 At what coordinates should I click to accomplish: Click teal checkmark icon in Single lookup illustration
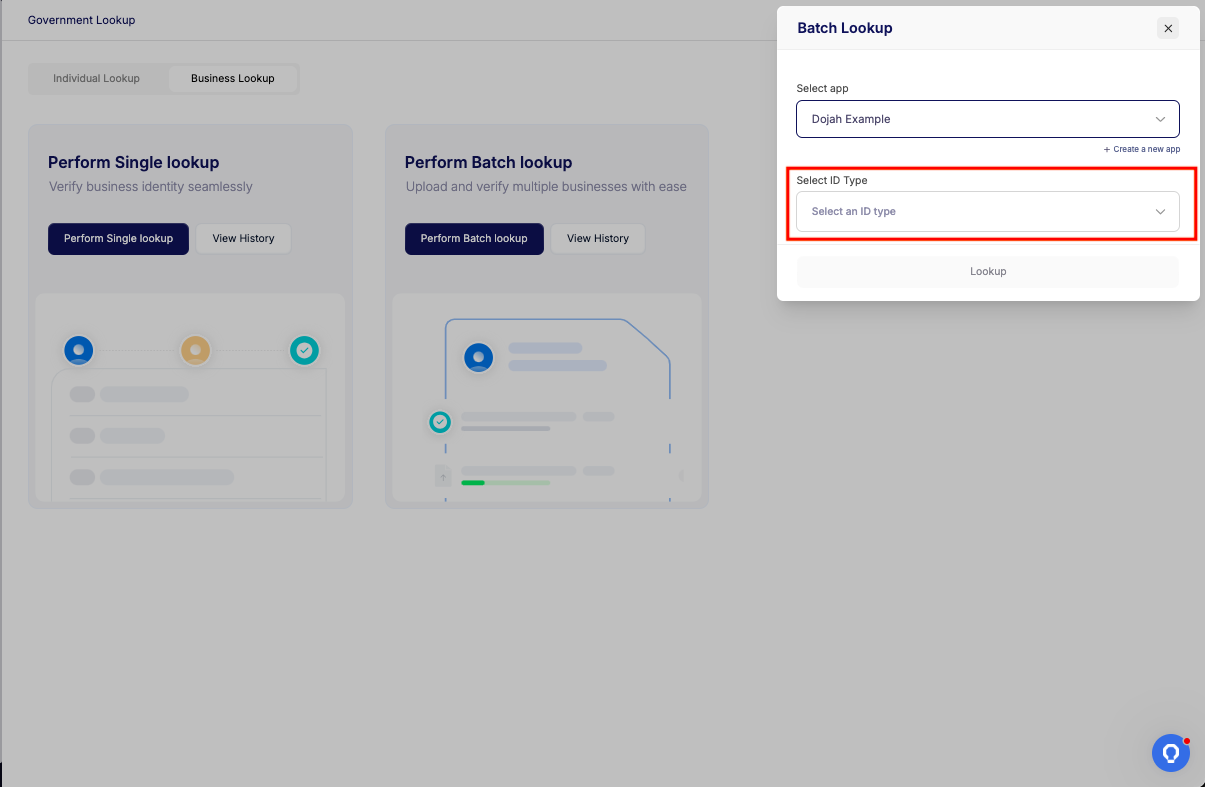[305, 350]
